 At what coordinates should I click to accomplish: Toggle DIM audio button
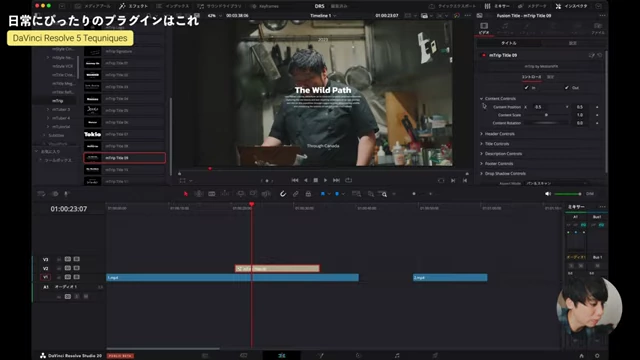[x=590, y=194]
